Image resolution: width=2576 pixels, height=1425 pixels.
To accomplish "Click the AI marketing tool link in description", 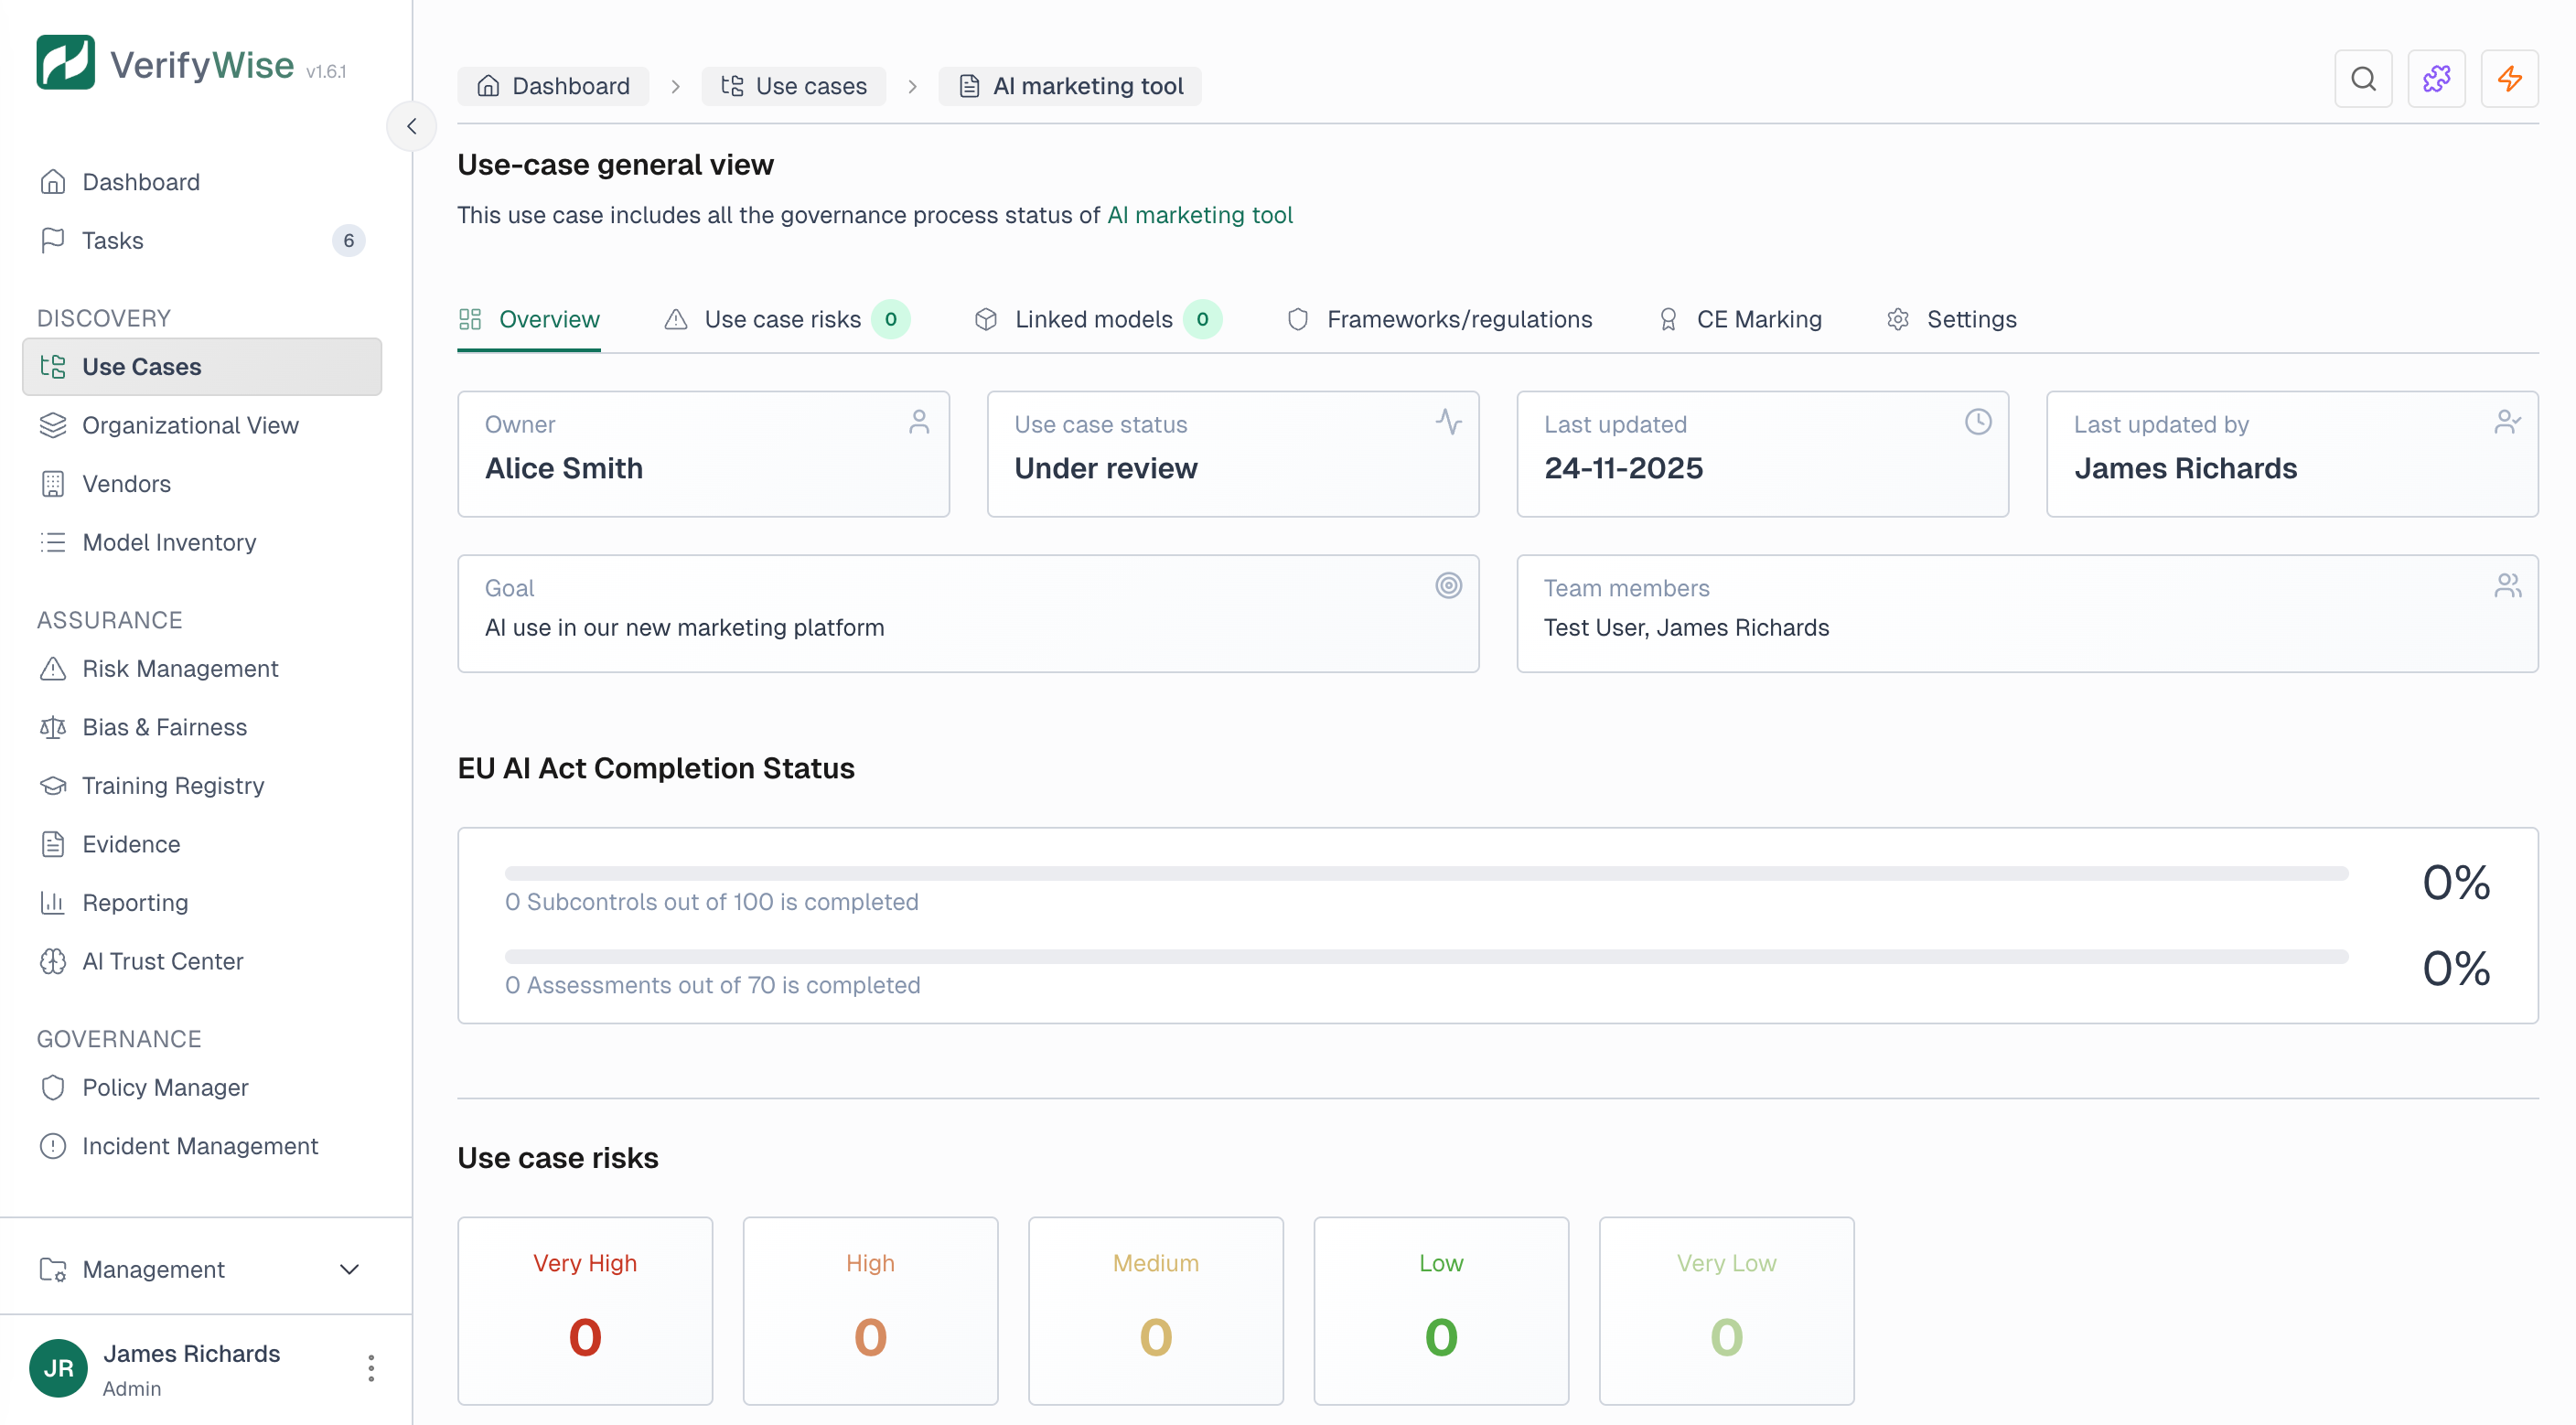I will [x=1200, y=214].
